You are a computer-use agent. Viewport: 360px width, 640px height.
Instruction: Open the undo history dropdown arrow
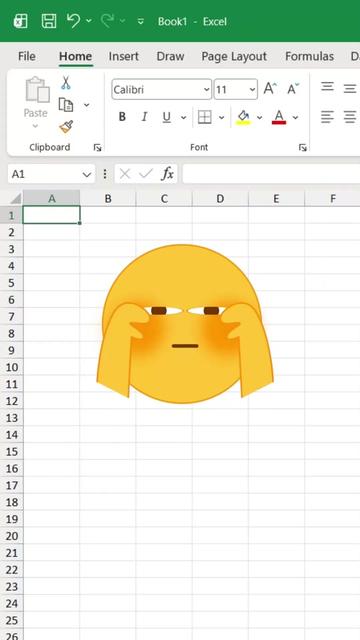click(x=89, y=21)
